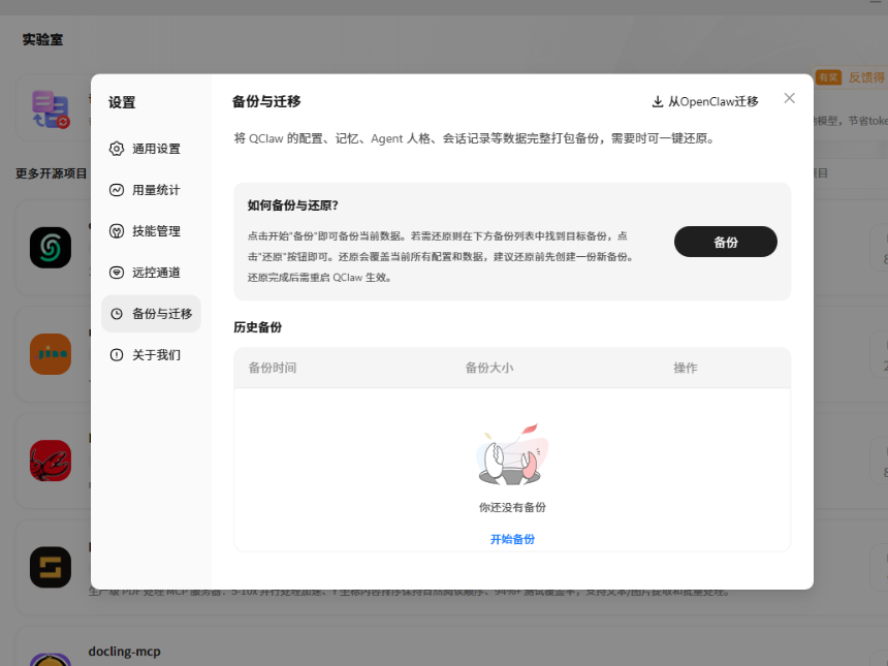Image resolution: width=888 pixels, height=666 pixels.
Task: Click 从OpenClaw迁移 button
Action: (706, 101)
